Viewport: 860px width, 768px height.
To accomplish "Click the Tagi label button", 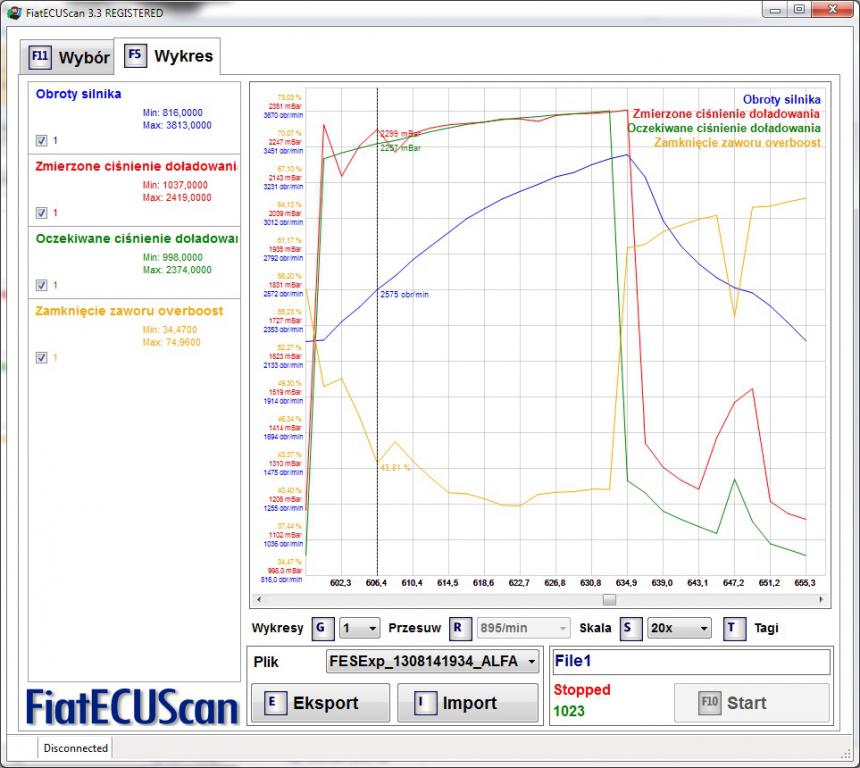I will tap(766, 628).
